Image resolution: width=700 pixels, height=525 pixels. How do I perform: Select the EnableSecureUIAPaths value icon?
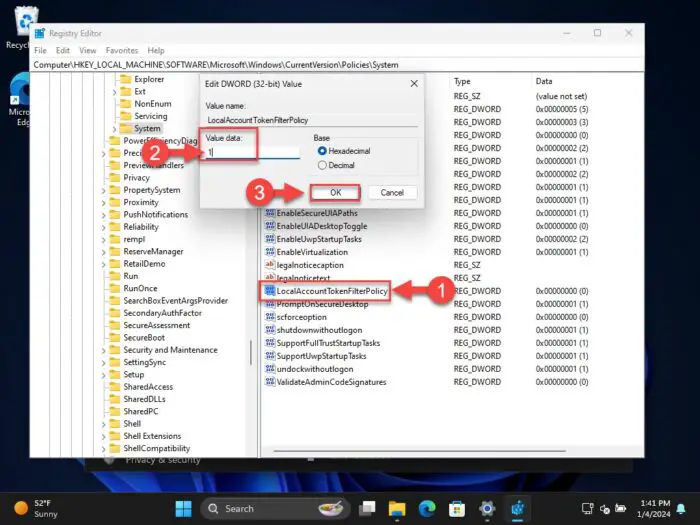270,213
